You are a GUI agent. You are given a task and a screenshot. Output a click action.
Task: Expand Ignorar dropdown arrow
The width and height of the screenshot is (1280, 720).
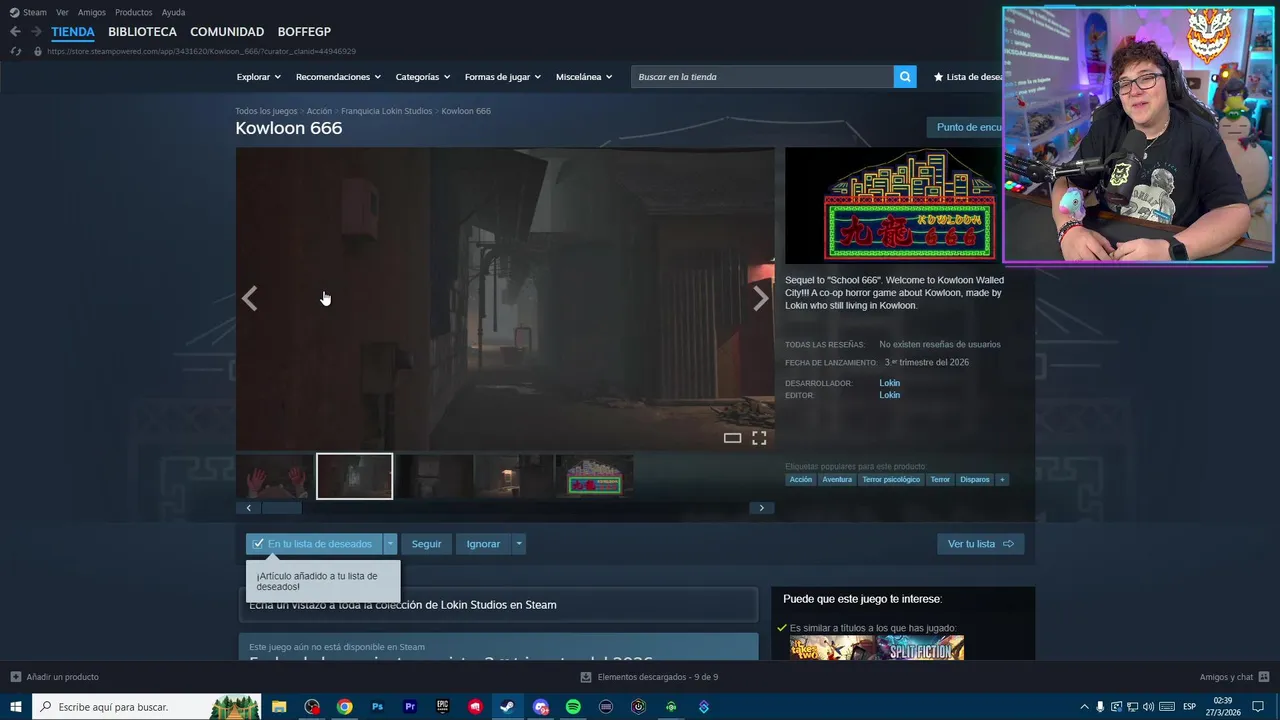[518, 544]
